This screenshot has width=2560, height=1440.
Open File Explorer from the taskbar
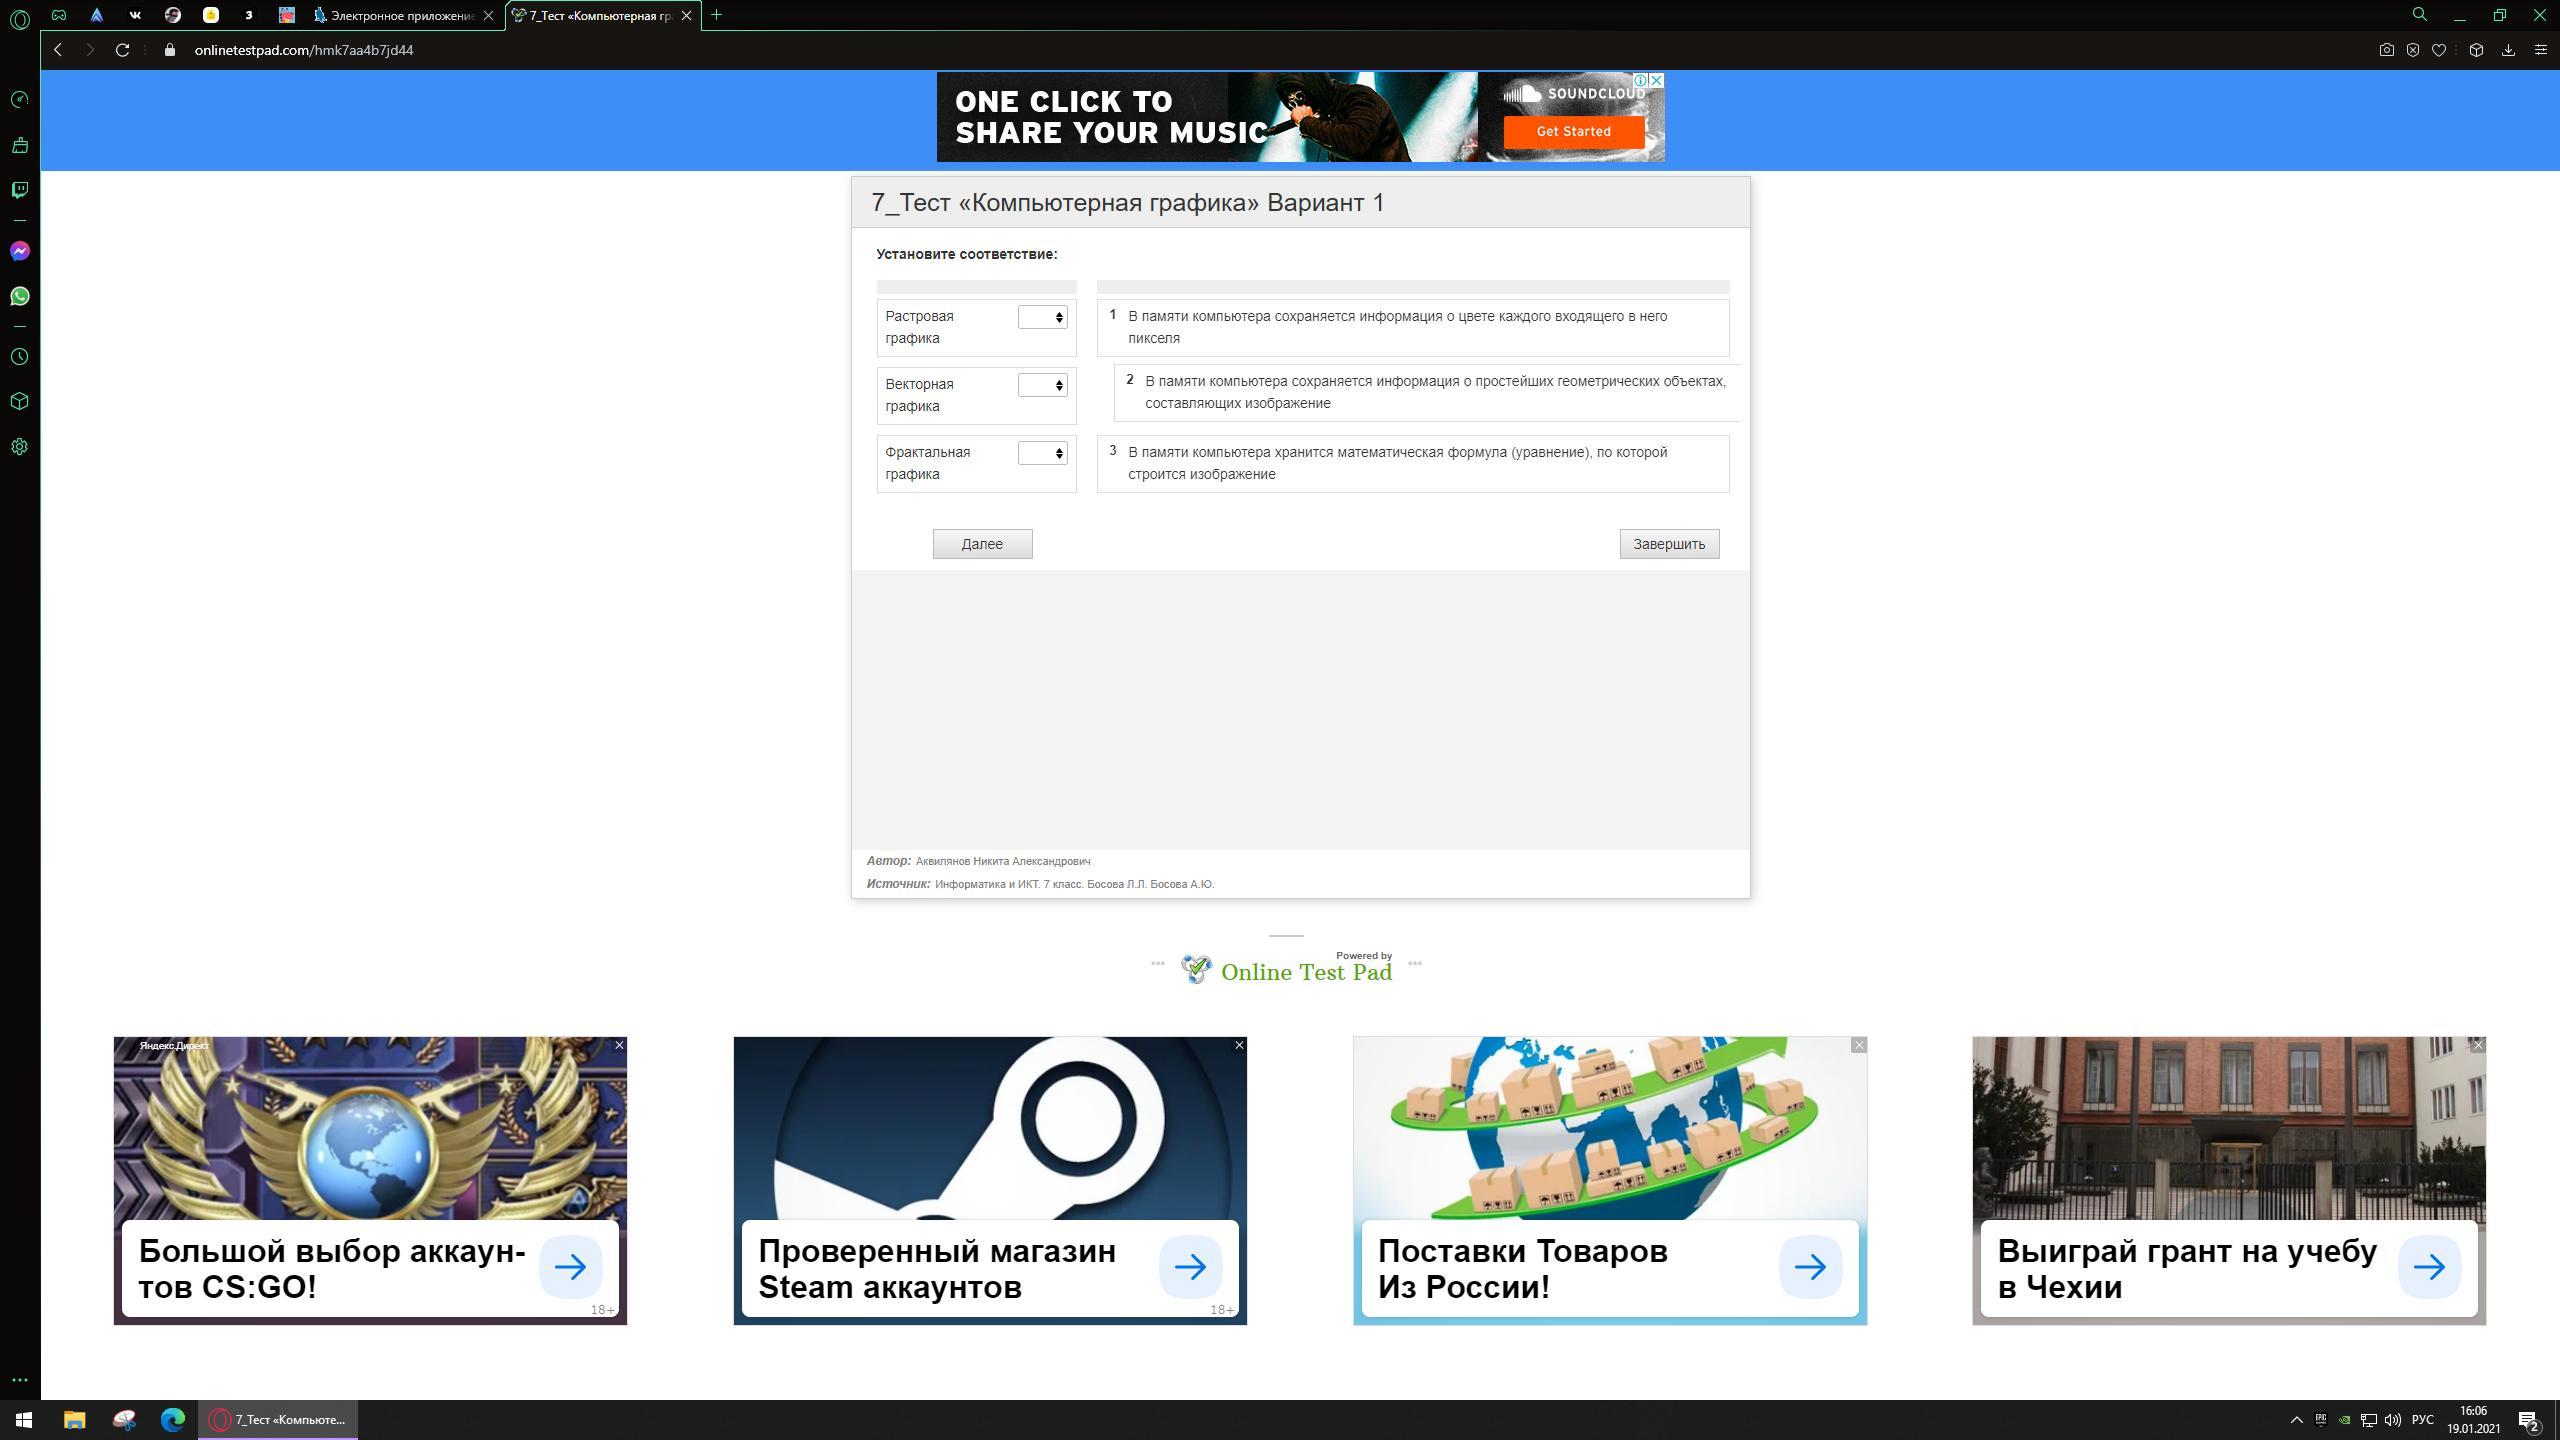coord(75,1420)
